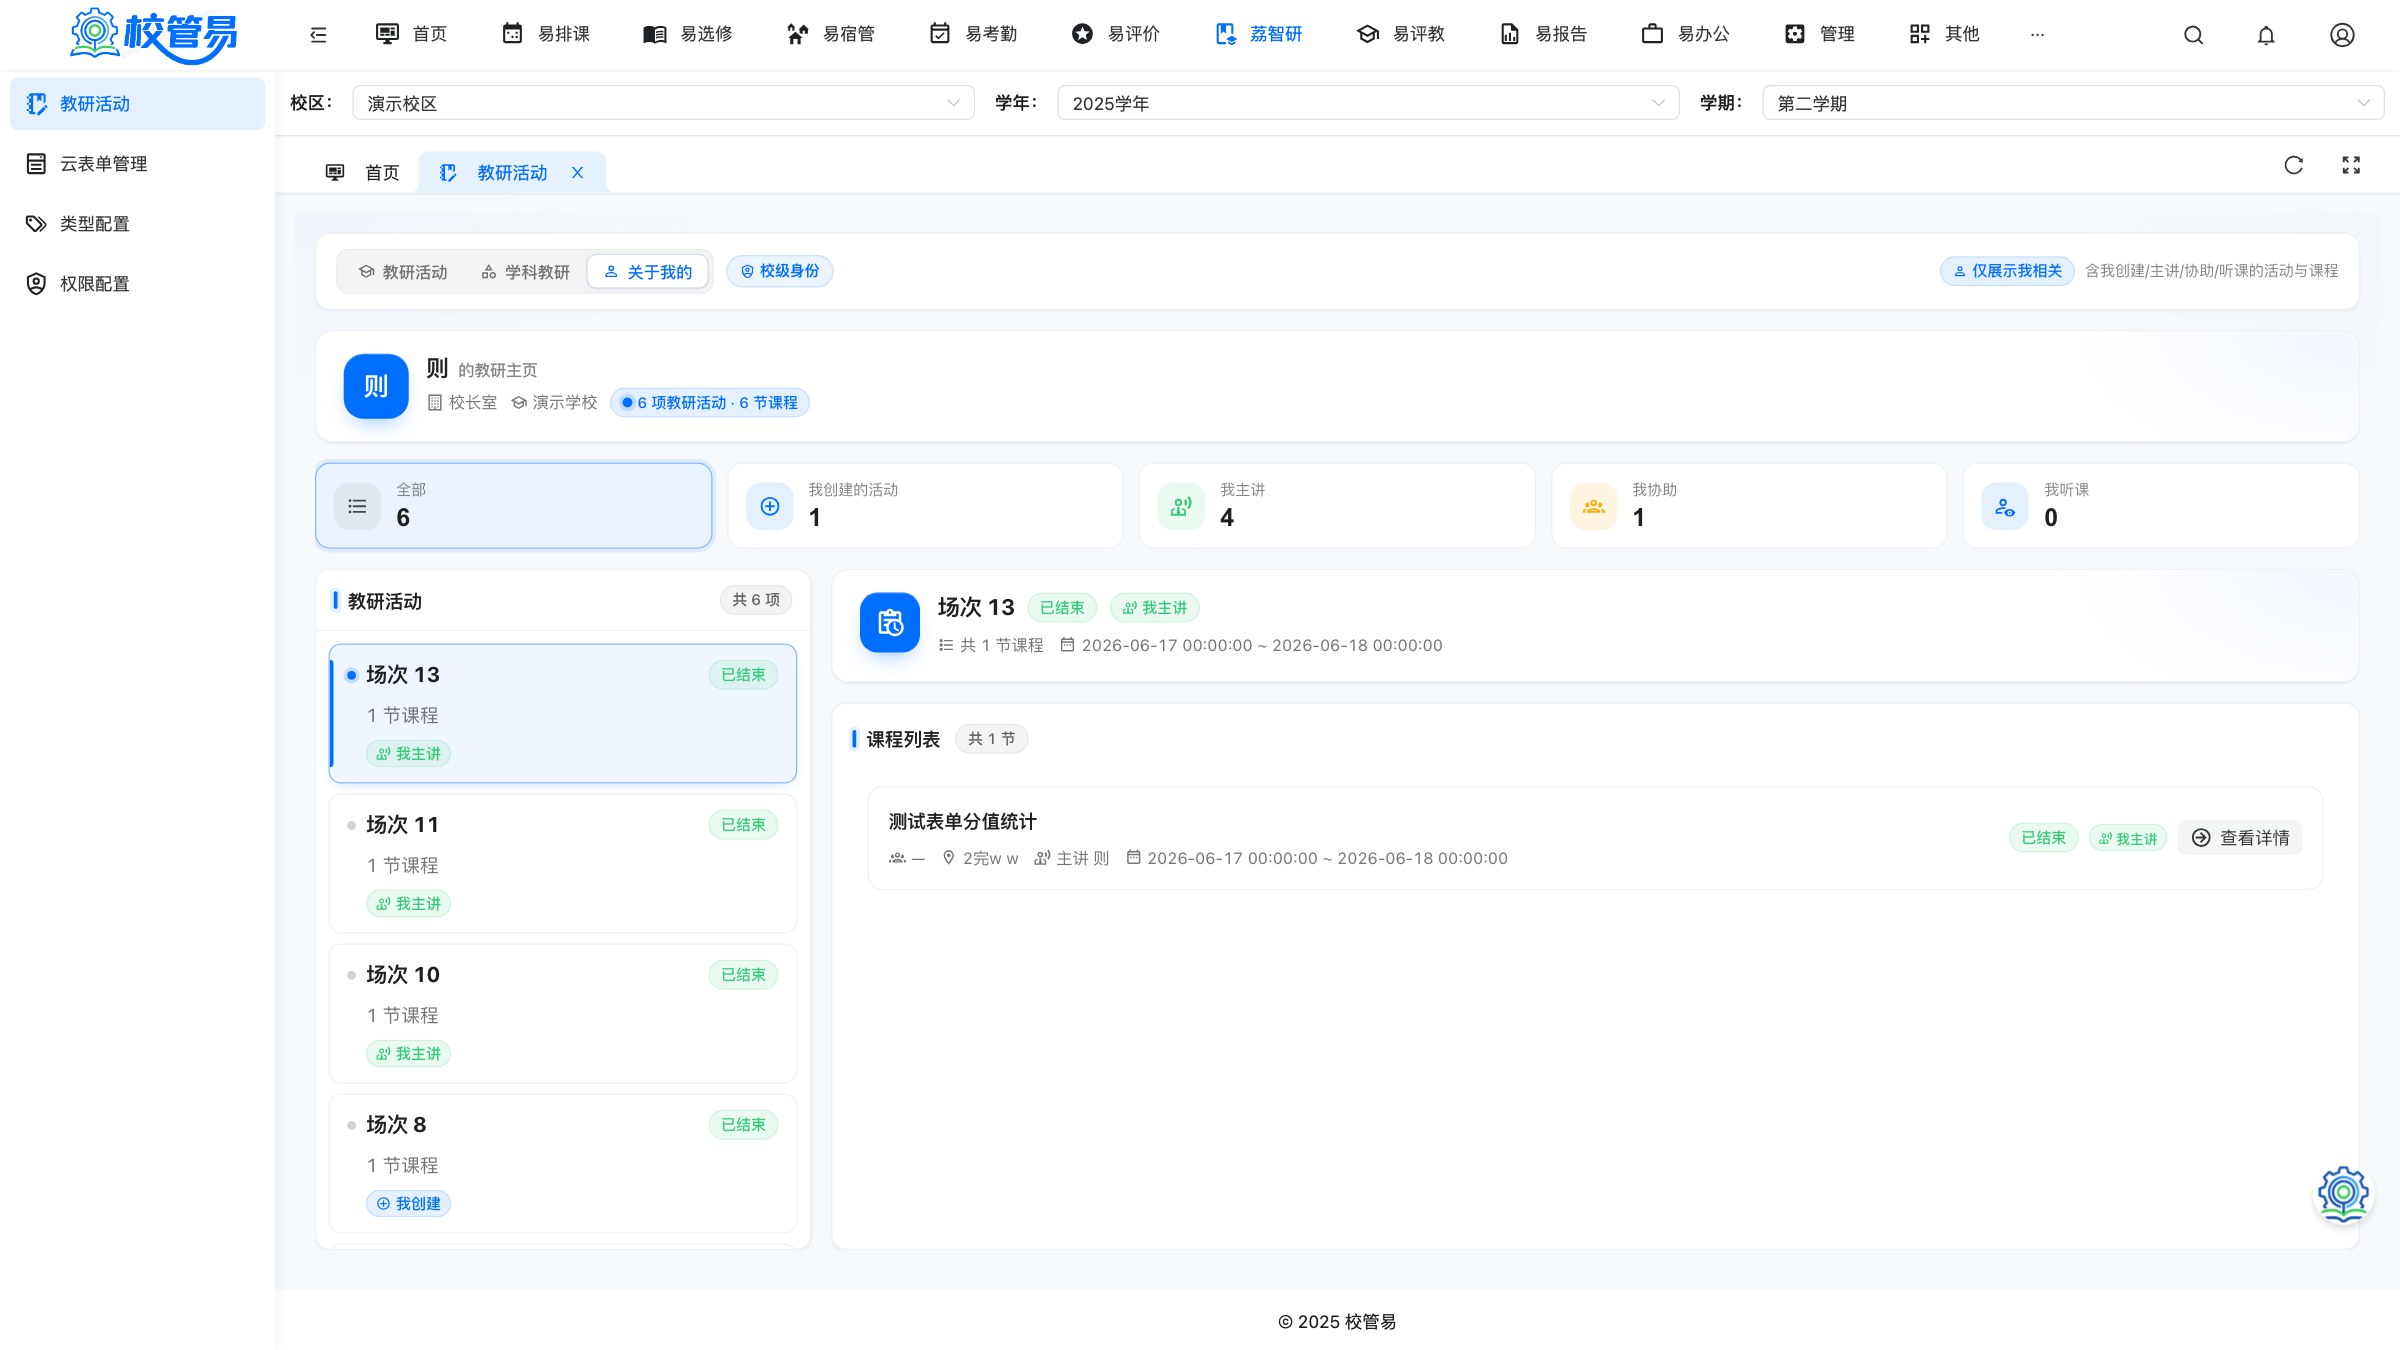Screen dimensions: 2400x1350
Task: Open 易考勤 module
Action: click(x=973, y=35)
